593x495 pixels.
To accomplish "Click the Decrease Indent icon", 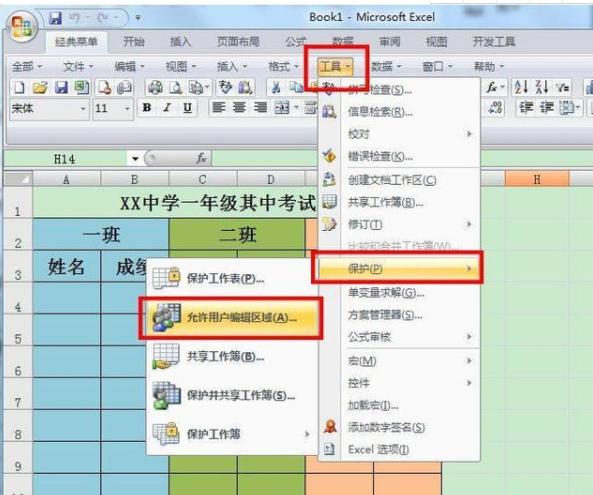I will 526,108.
